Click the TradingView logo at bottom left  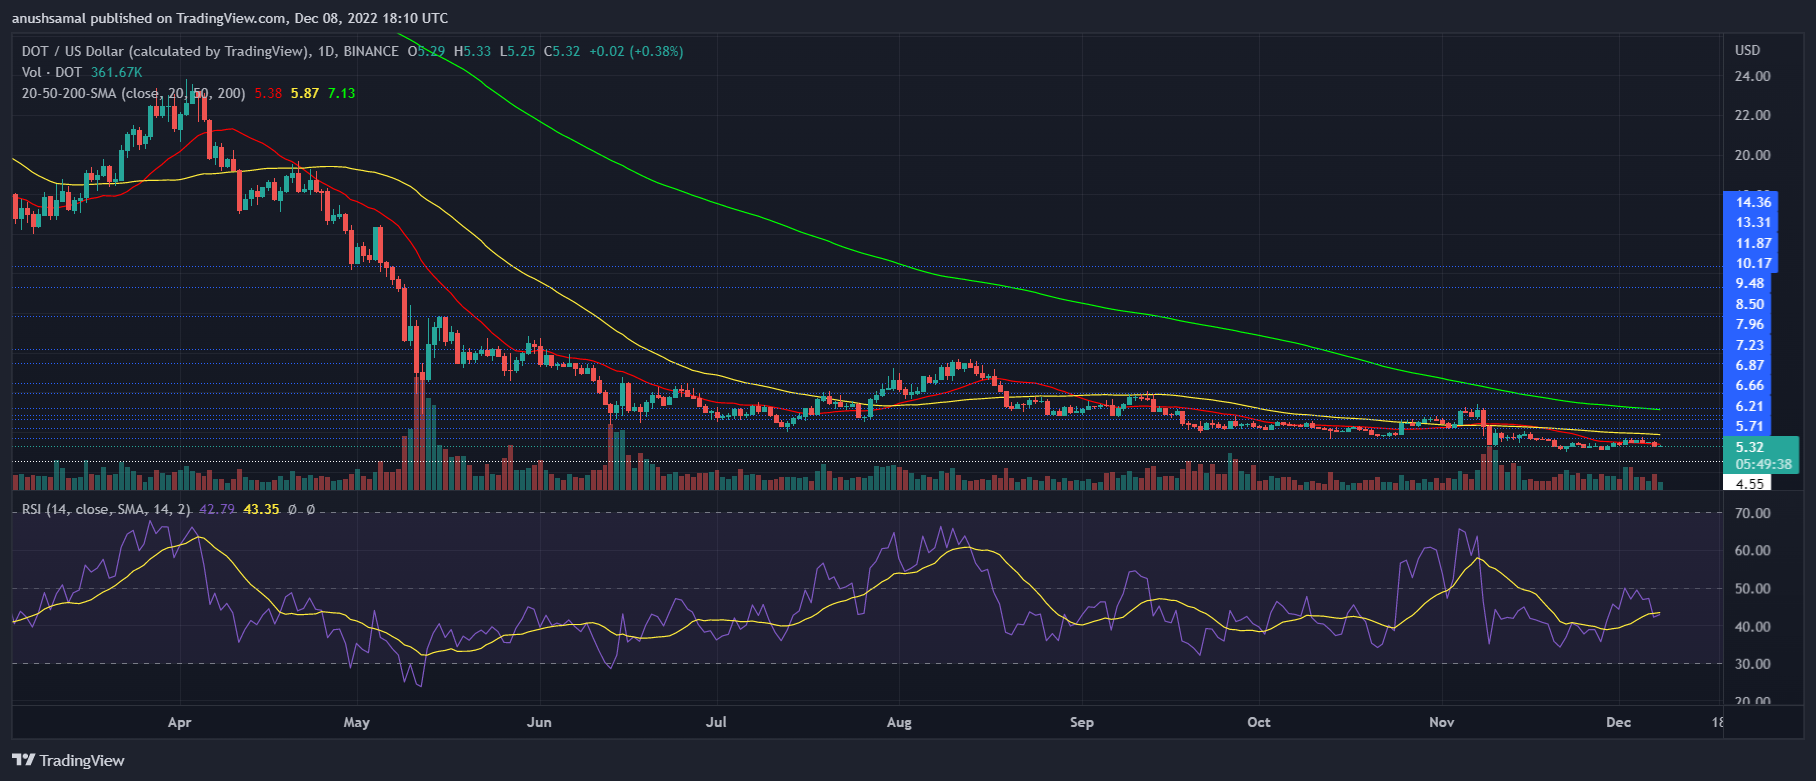pos(68,760)
